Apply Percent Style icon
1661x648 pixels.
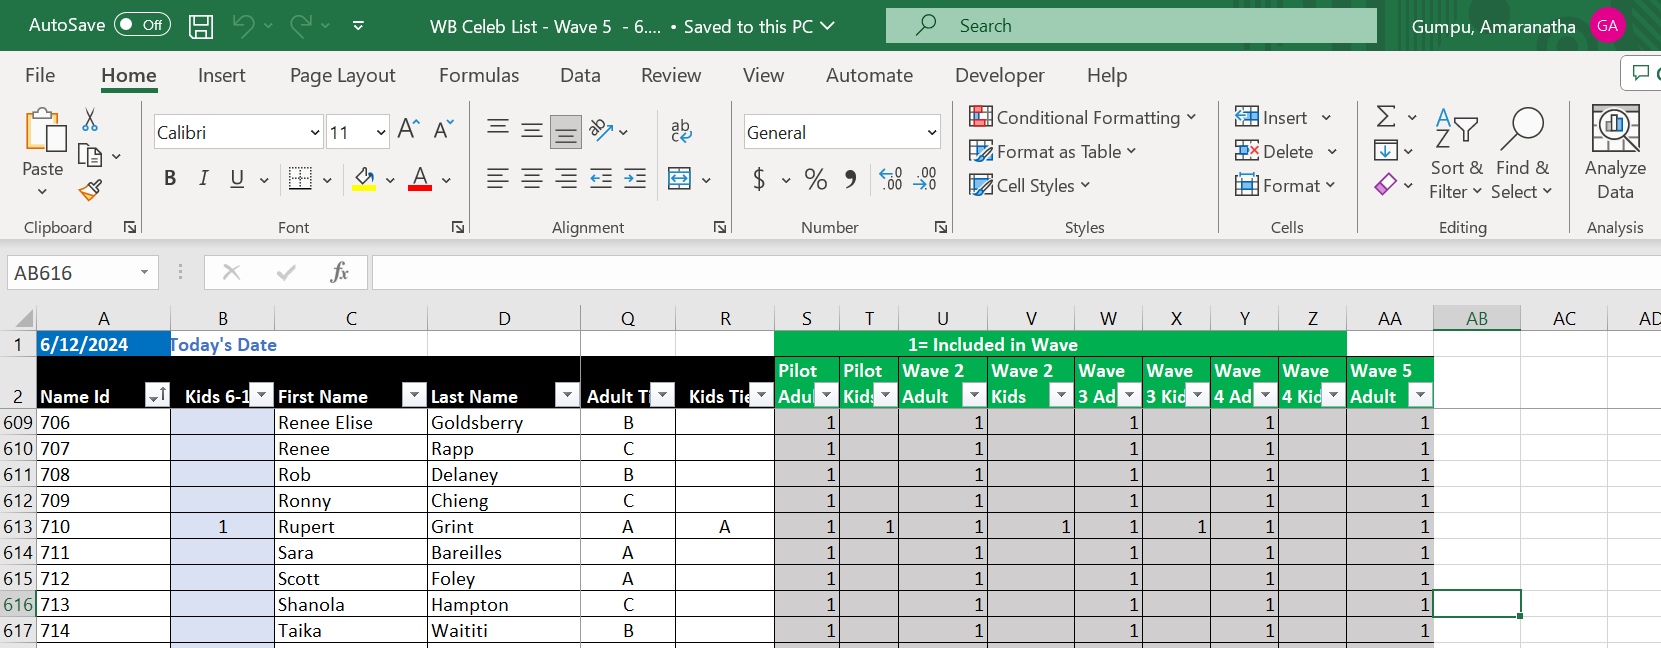pos(816,179)
